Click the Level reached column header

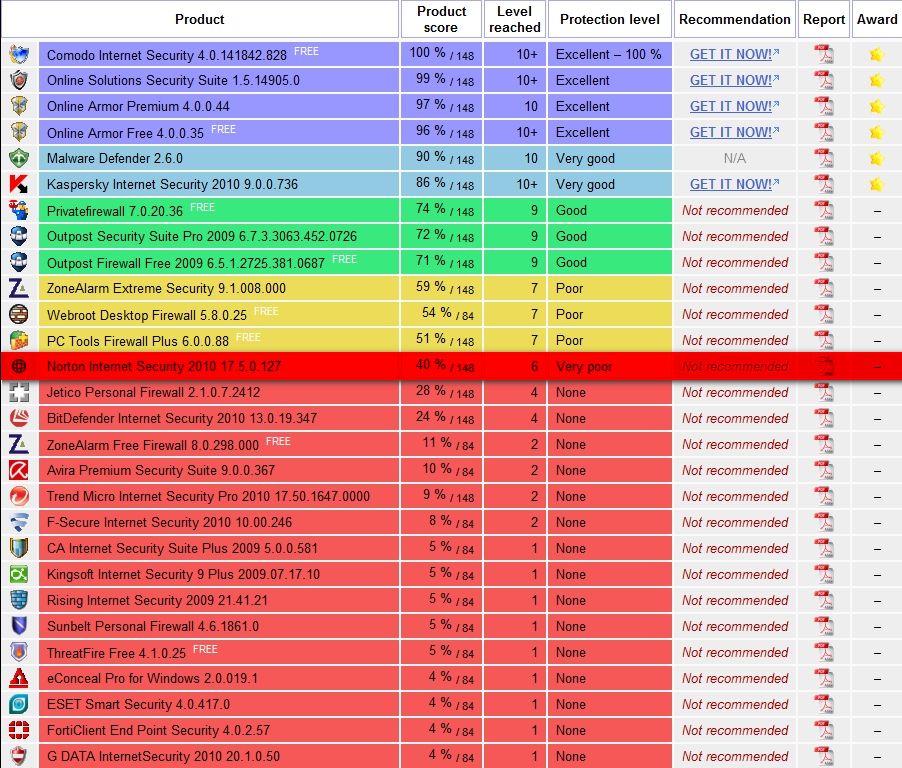point(514,20)
